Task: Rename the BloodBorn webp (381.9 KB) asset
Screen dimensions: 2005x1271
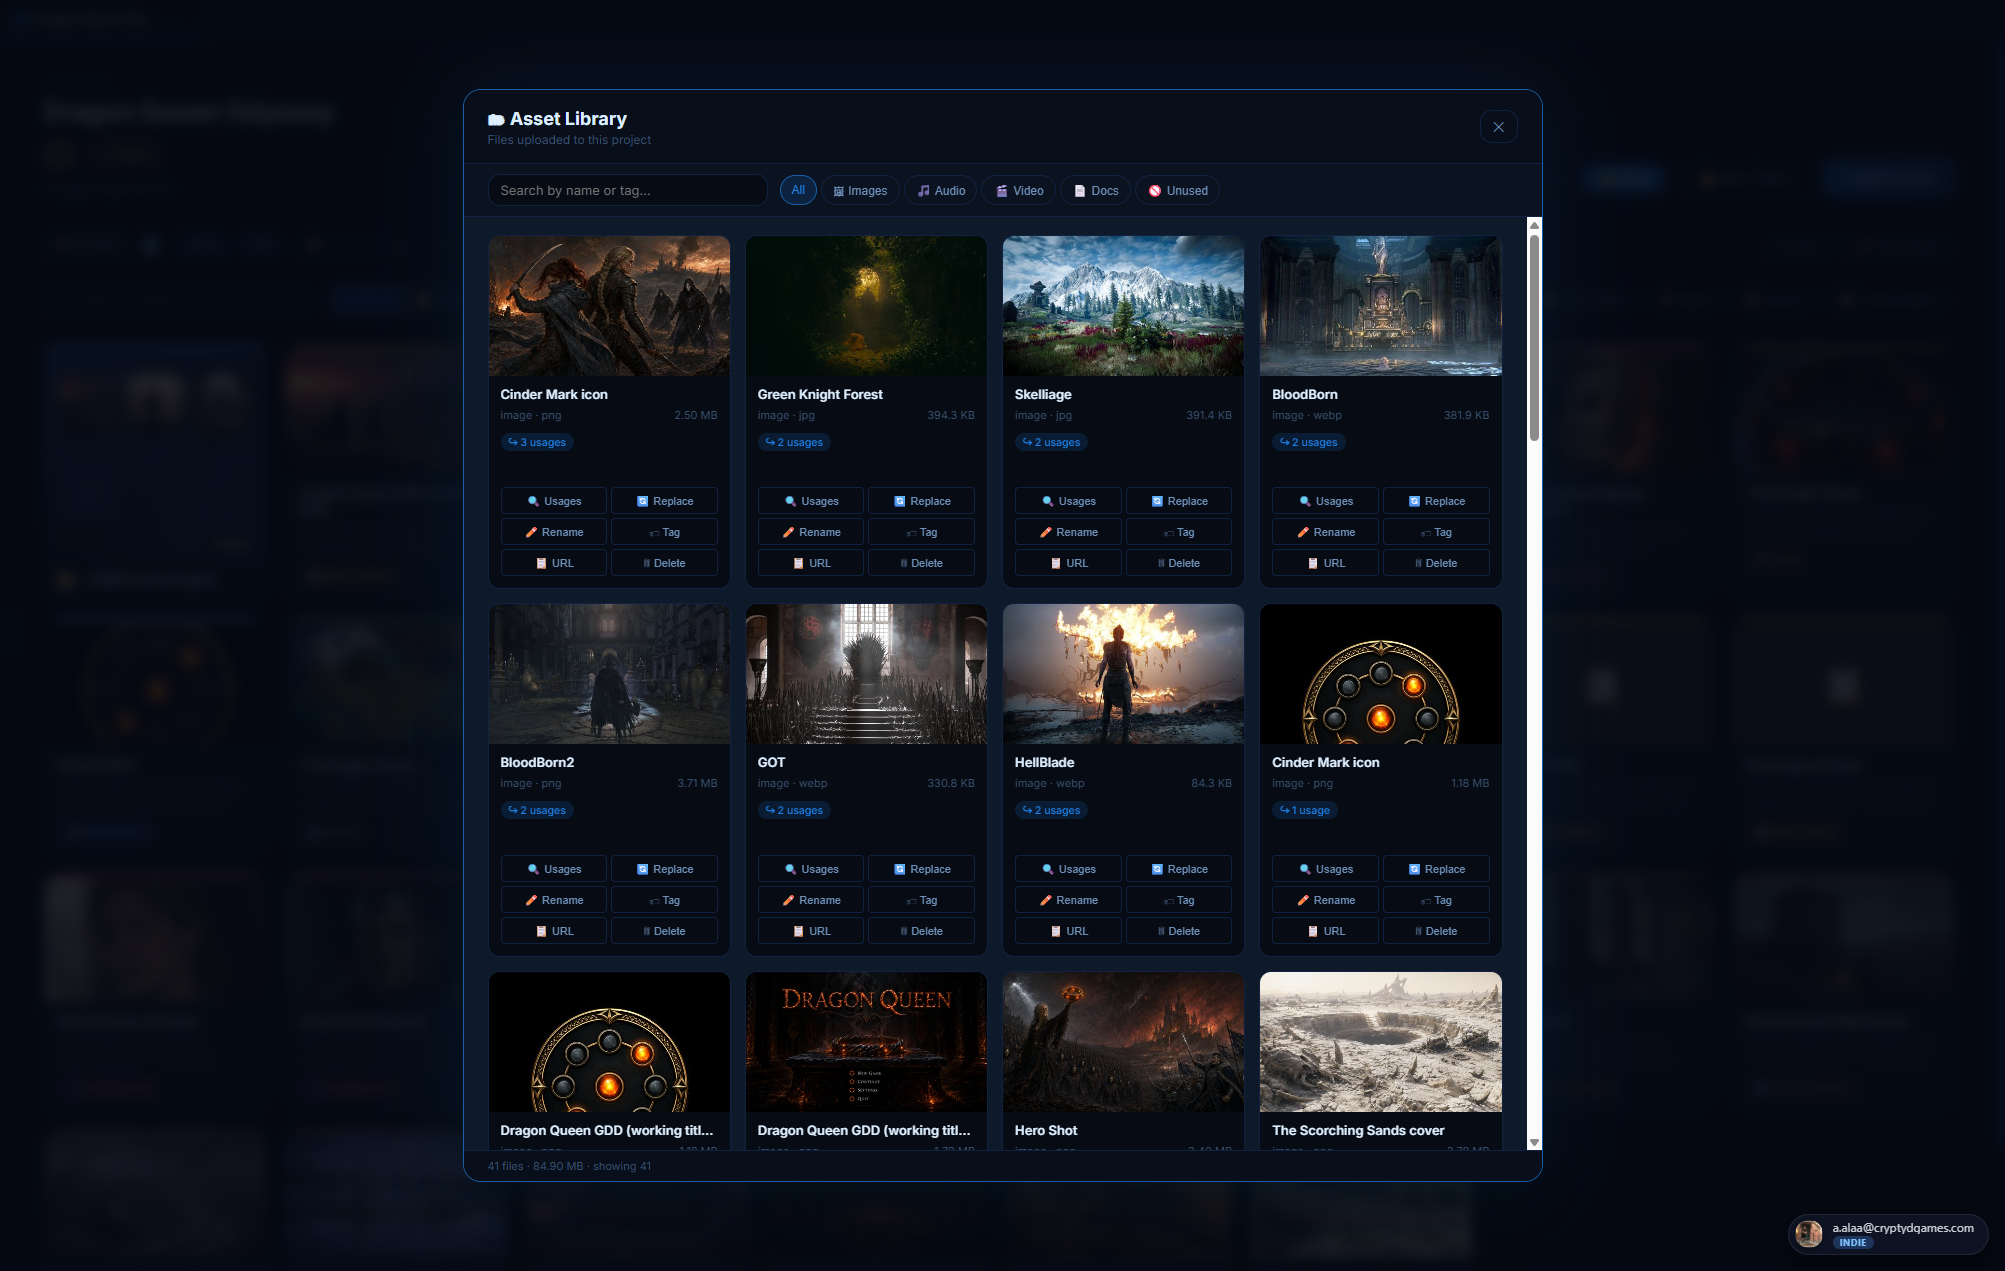Action: click(x=1325, y=532)
